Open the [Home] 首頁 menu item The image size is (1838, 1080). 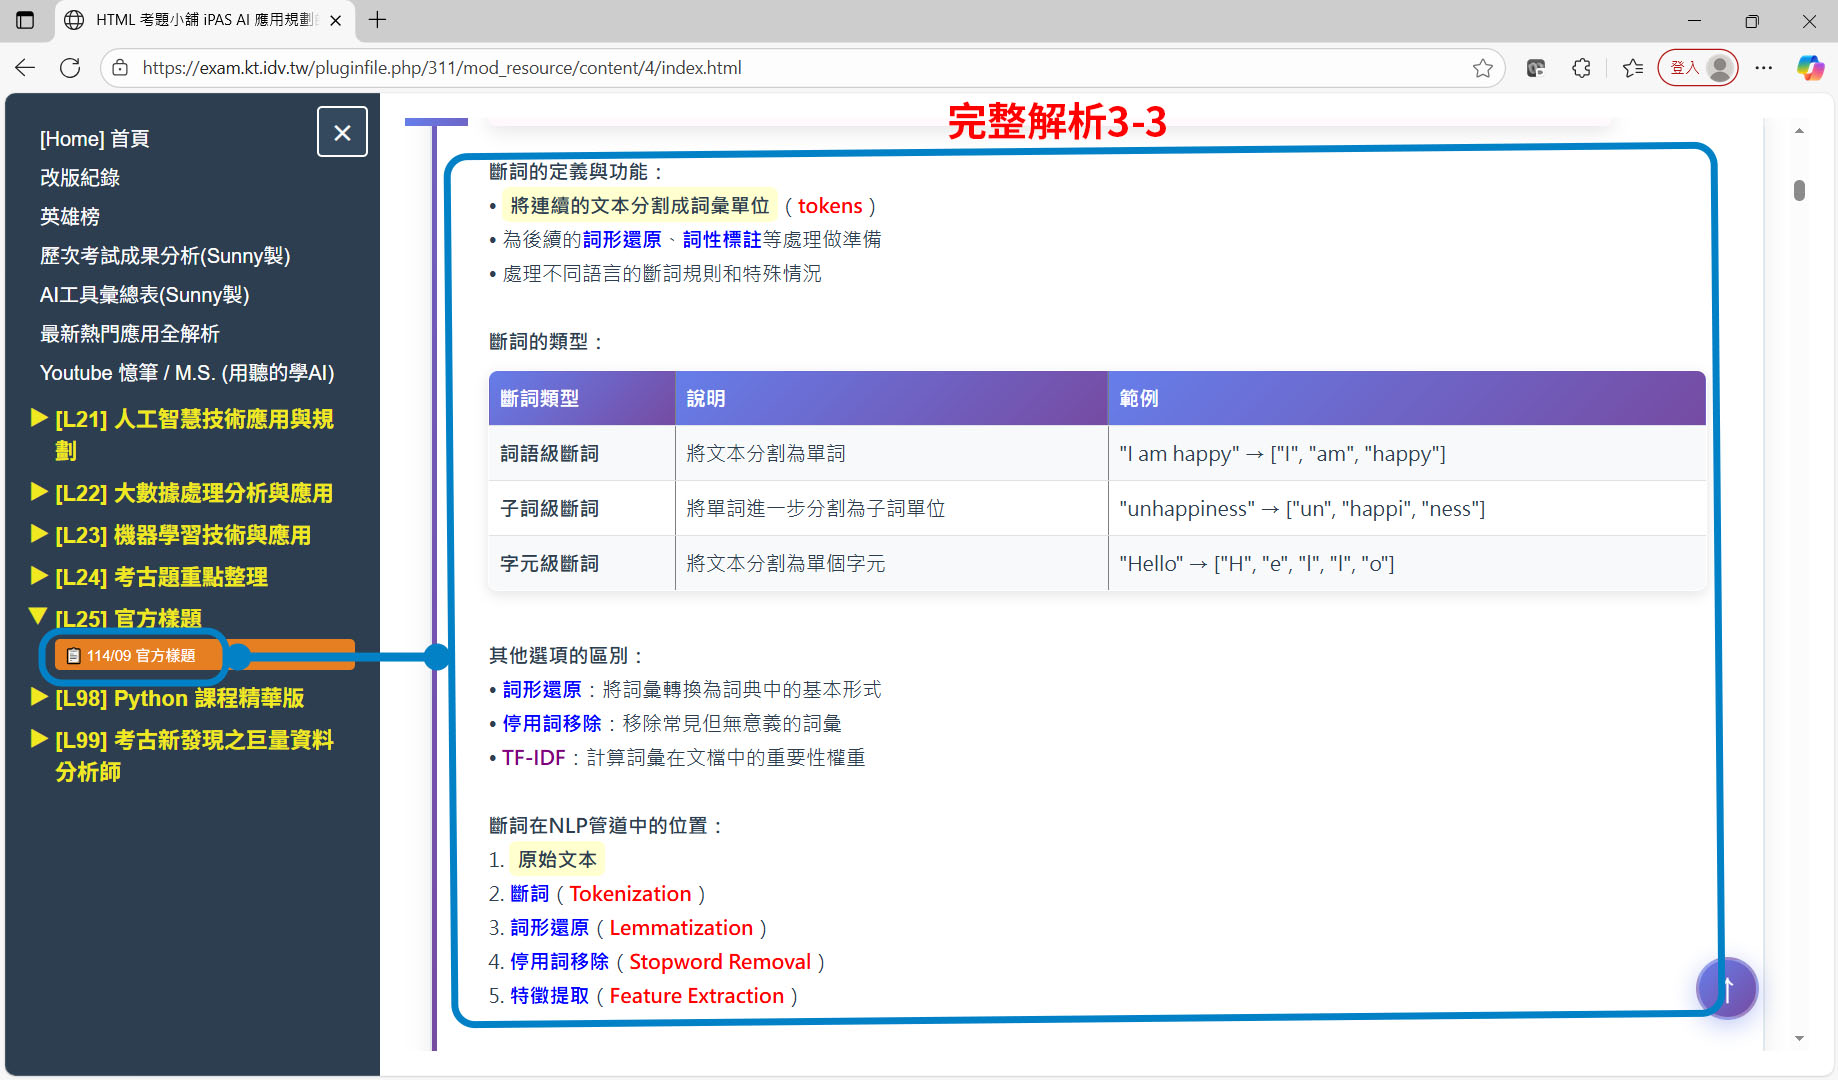tap(95, 139)
